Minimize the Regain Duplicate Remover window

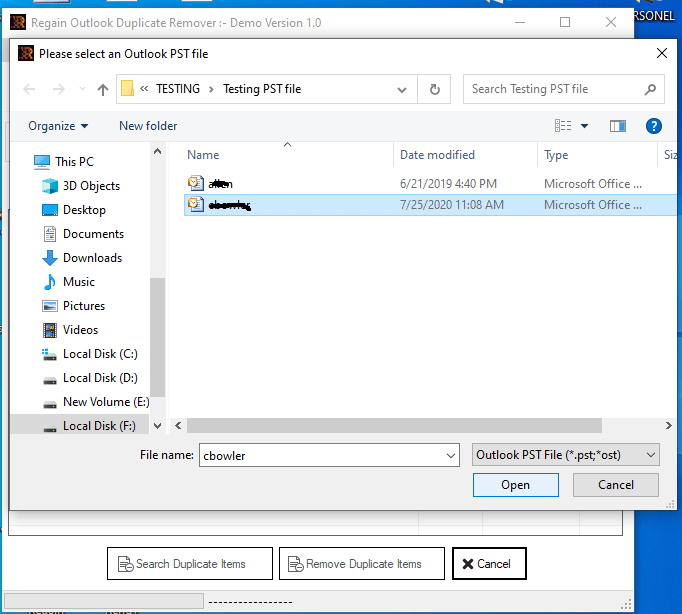520,22
